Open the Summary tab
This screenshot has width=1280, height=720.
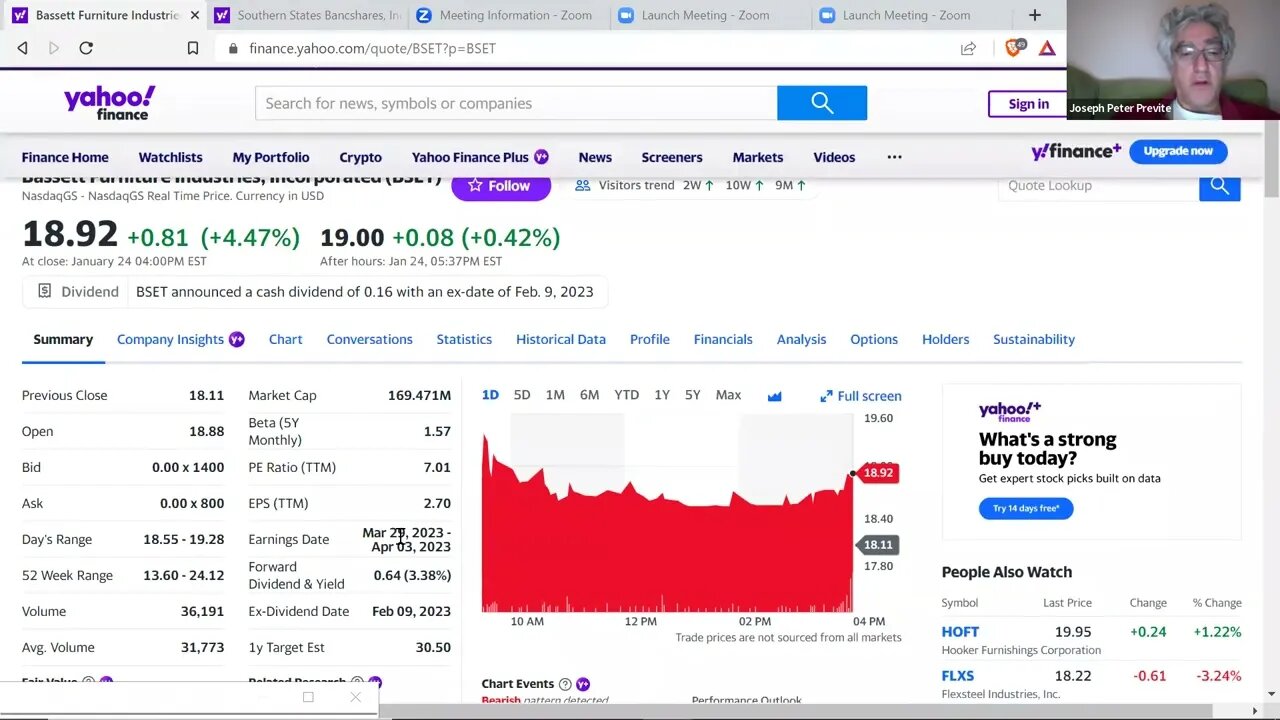click(63, 339)
